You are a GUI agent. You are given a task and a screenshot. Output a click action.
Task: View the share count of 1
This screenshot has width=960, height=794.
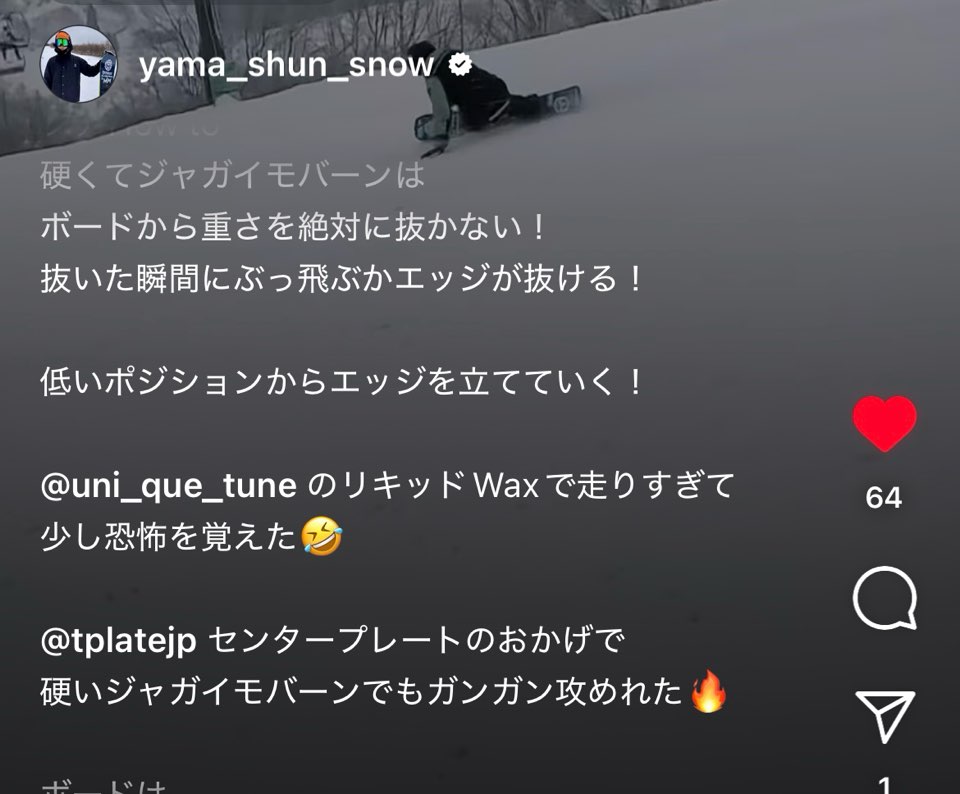(x=884, y=785)
